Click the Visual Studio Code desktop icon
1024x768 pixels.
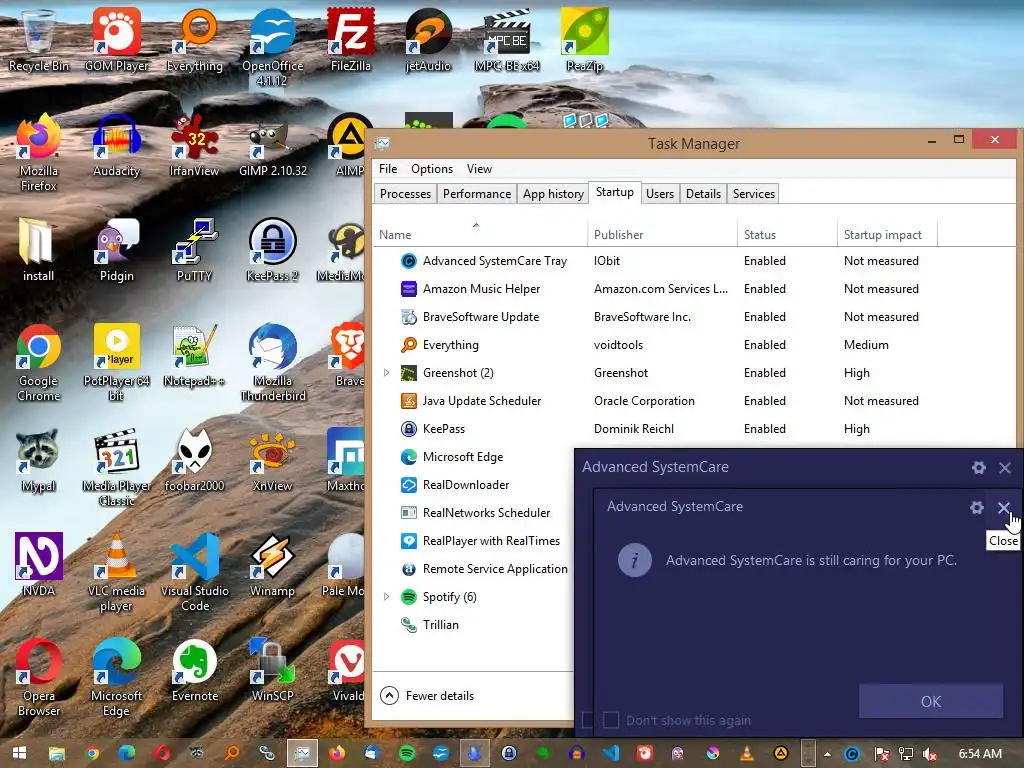coord(194,573)
